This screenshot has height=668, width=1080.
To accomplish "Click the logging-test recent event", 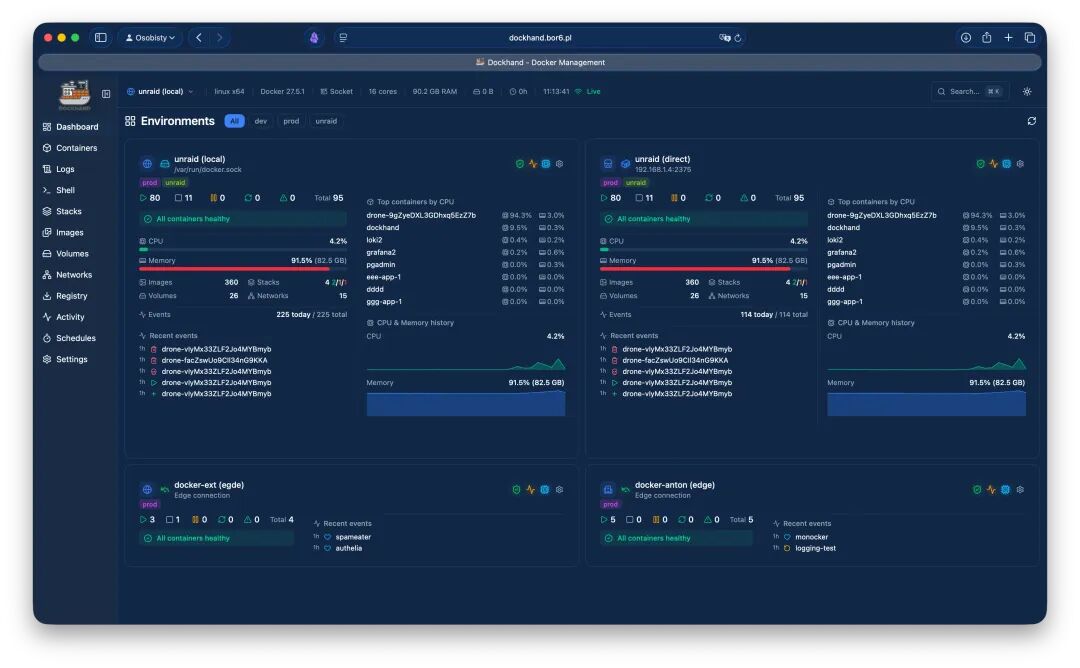I will tap(815, 549).
